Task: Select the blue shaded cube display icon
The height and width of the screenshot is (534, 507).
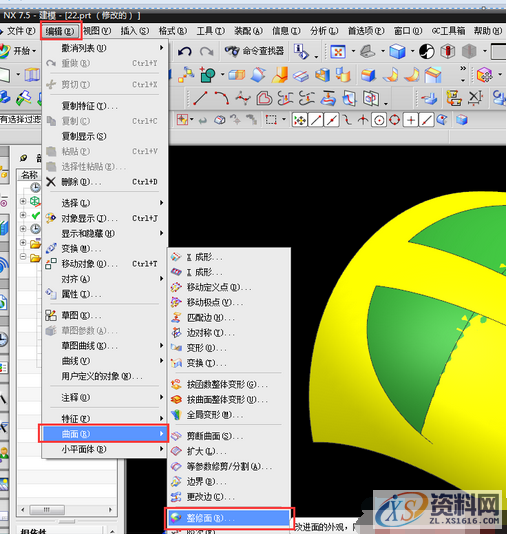Action: point(397,51)
